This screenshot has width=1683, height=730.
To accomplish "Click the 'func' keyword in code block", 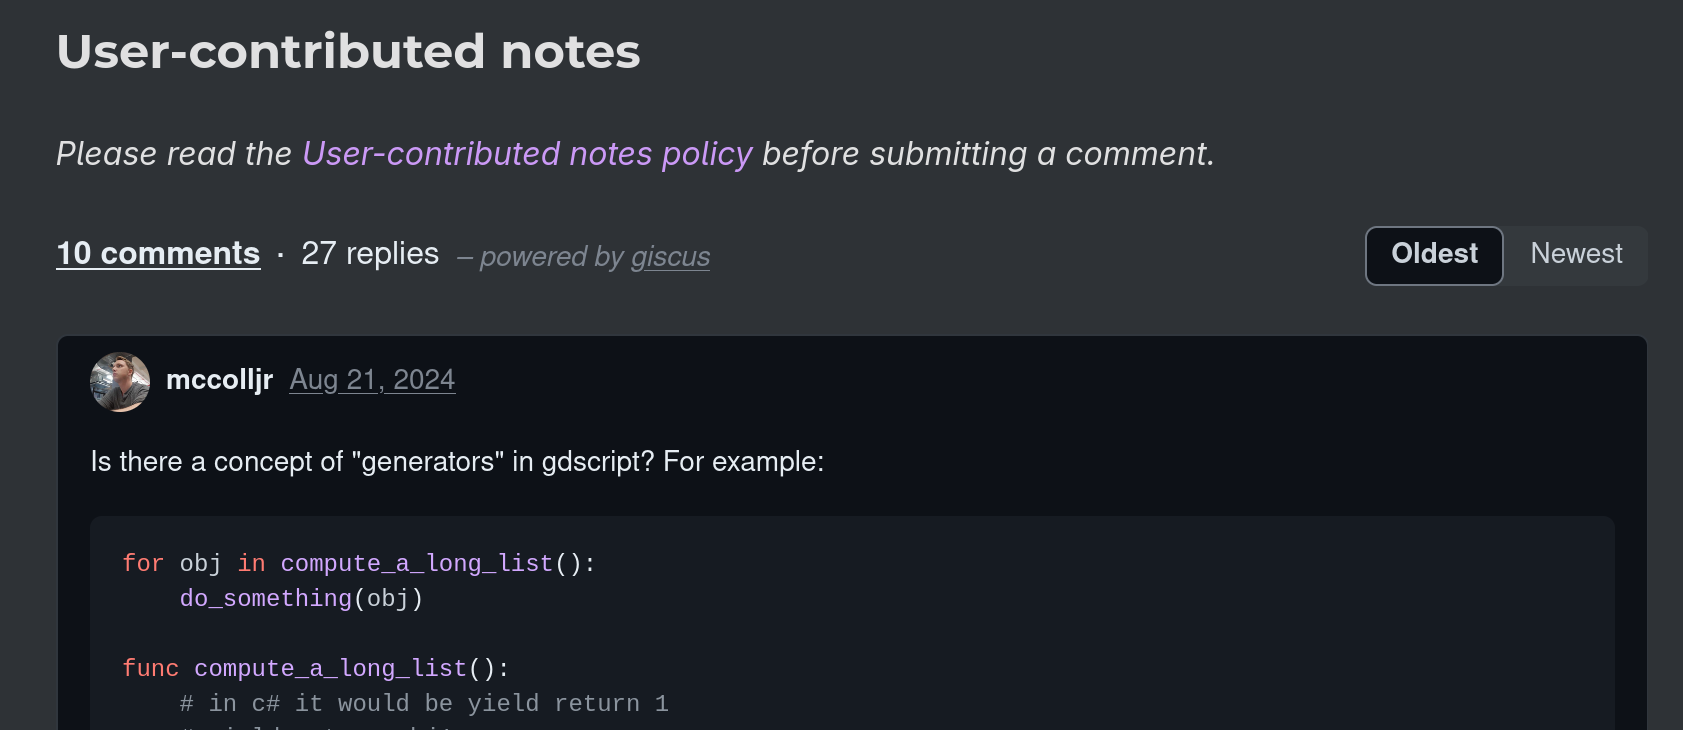I will pyautogui.click(x=150, y=669).
